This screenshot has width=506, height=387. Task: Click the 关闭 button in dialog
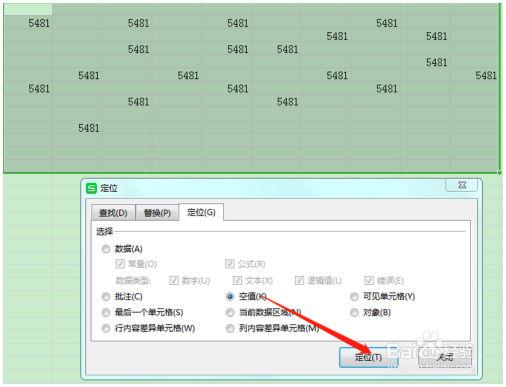445,357
